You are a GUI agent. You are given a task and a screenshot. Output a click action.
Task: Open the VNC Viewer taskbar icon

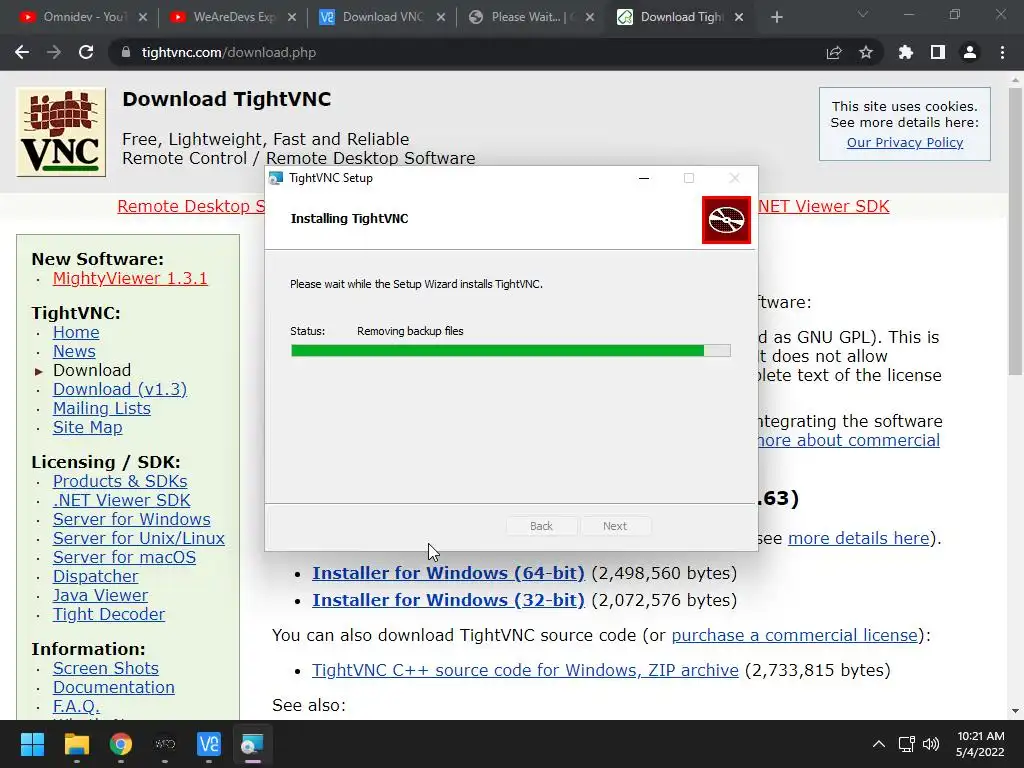pos(209,744)
